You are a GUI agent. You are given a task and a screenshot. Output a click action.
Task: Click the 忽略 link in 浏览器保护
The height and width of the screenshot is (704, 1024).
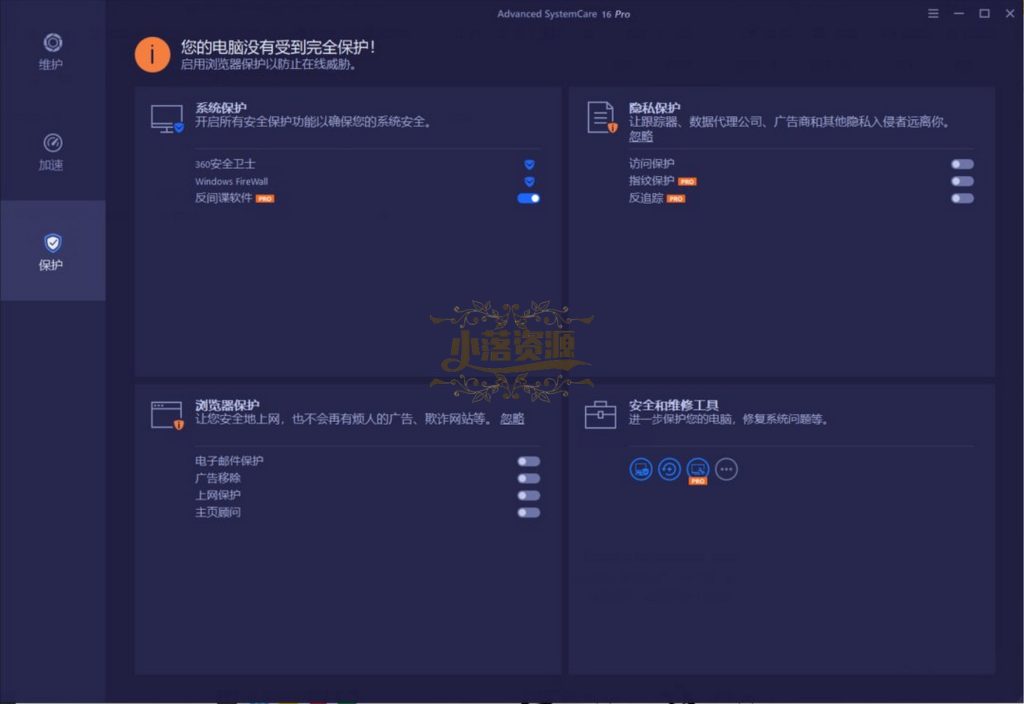tap(512, 419)
